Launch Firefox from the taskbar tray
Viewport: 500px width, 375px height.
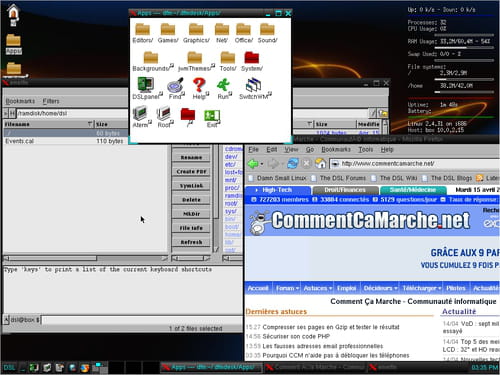pos(85,368)
